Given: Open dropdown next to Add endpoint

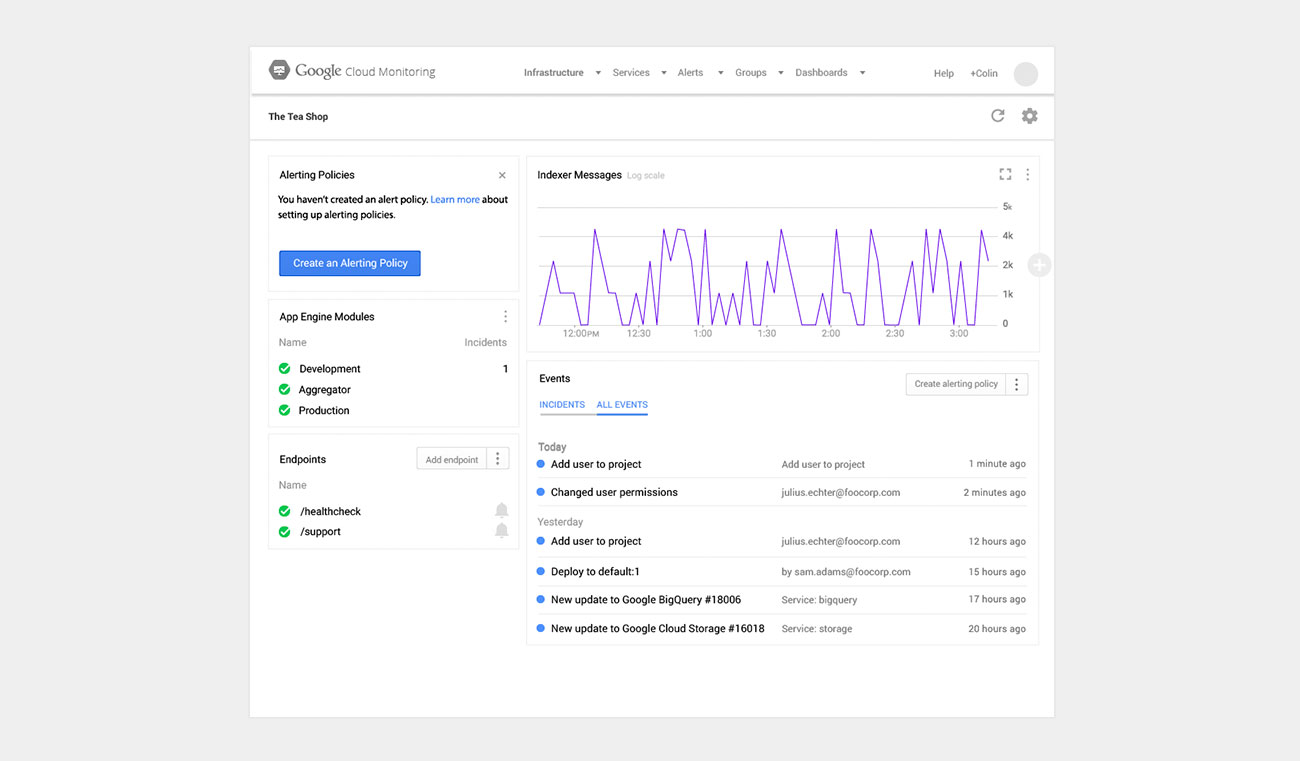Looking at the screenshot, I should tap(498, 459).
